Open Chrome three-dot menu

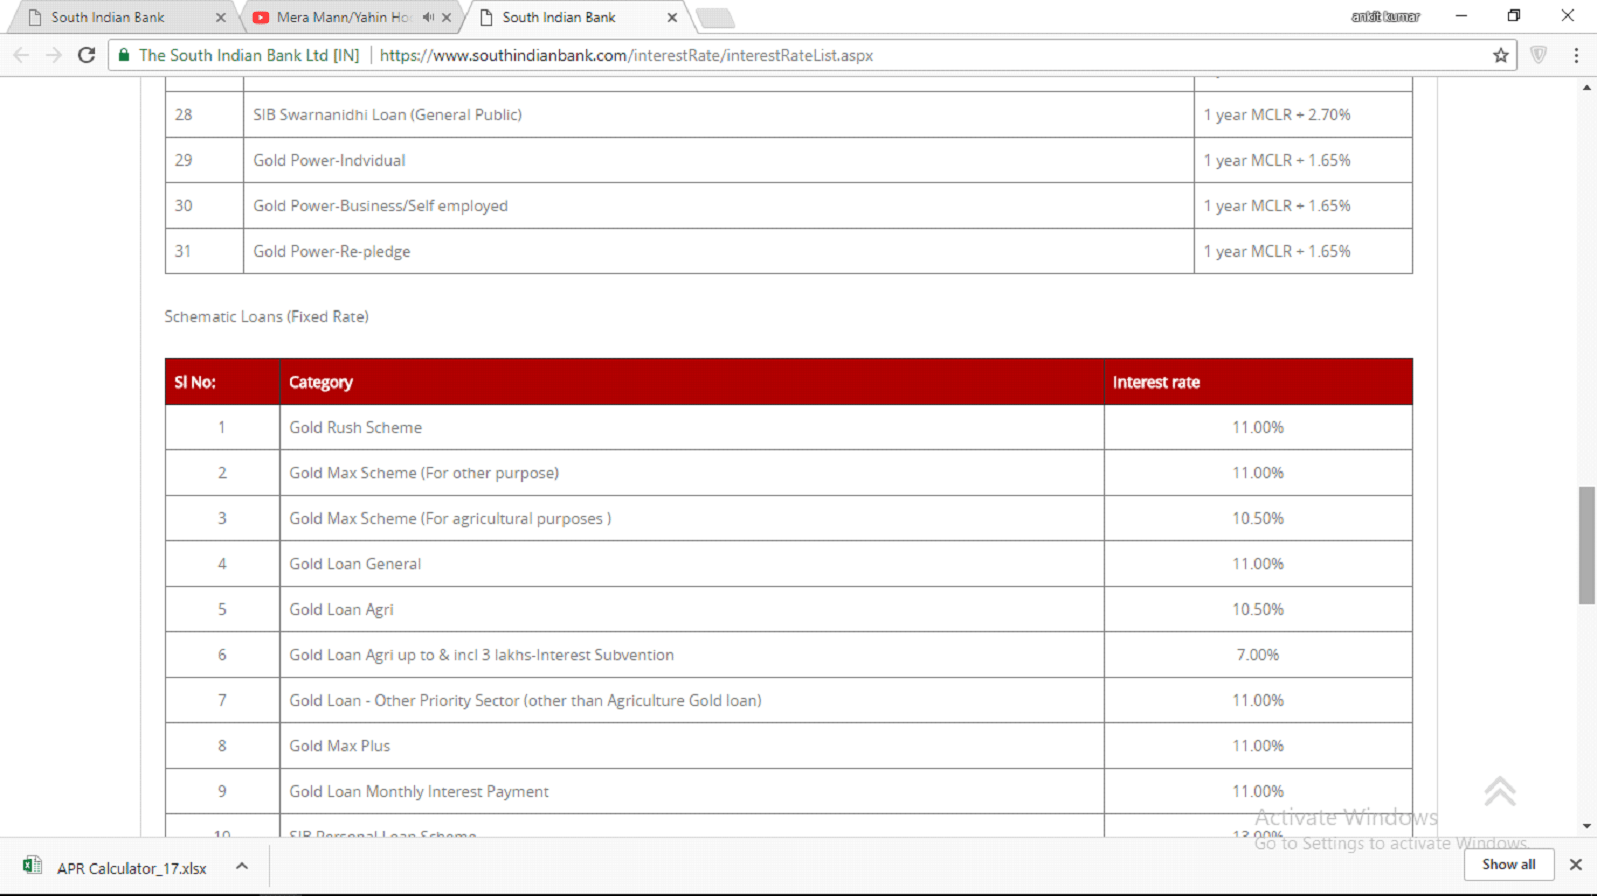[x=1576, y=55]
